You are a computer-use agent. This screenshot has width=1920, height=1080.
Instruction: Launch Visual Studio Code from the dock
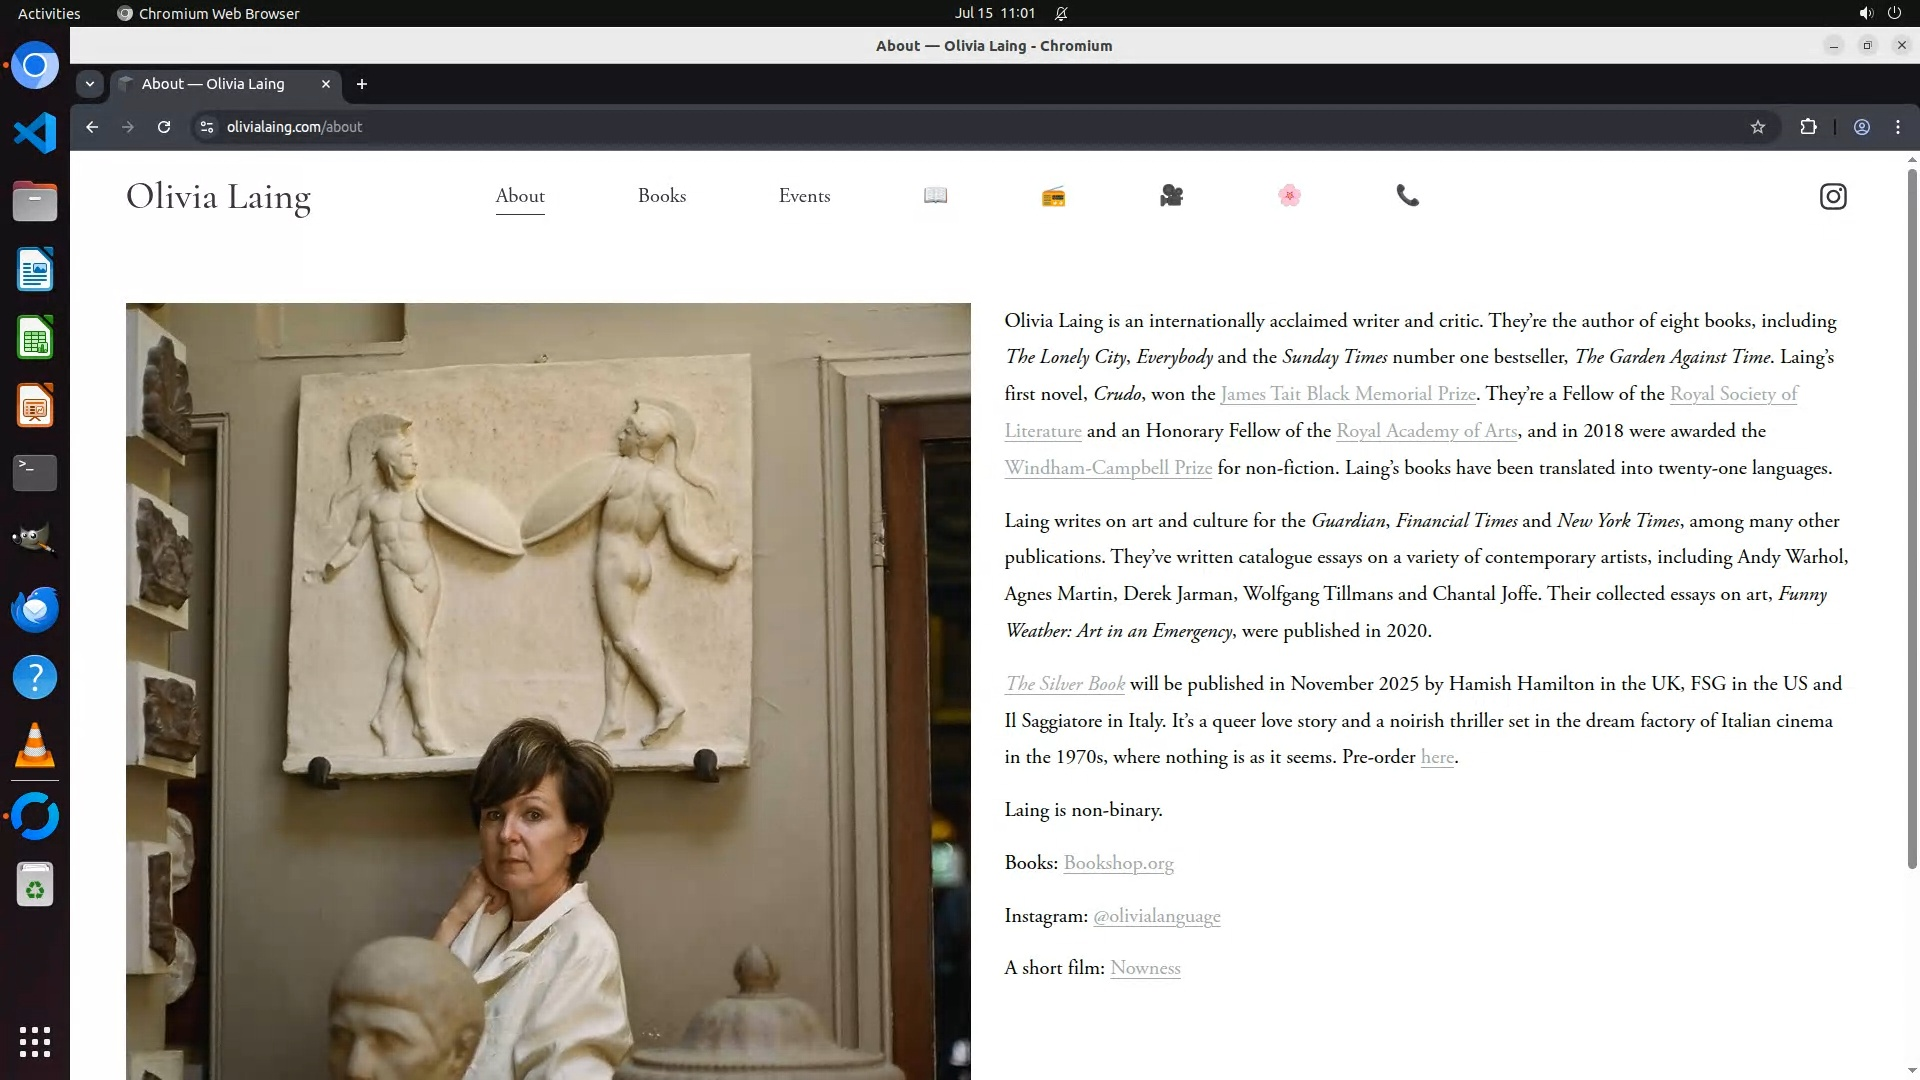pyautogui.click(x=35, y=133)
